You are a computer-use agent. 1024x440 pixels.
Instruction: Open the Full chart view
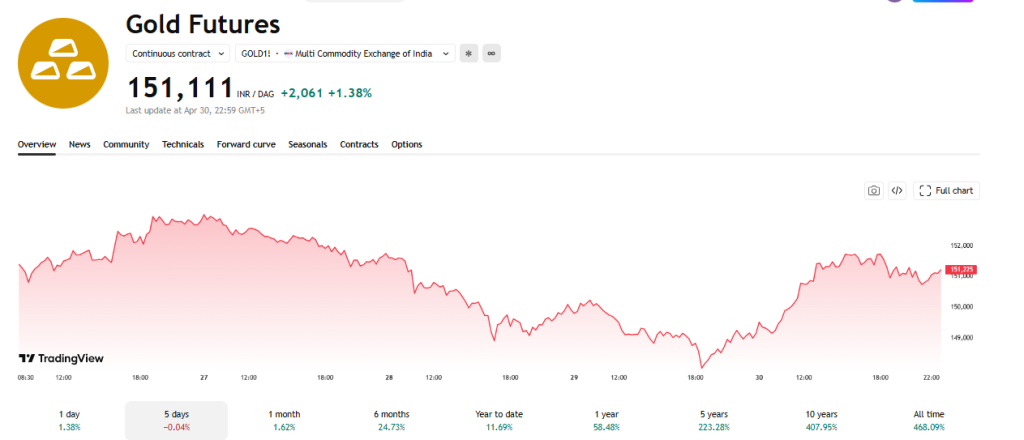[x=946, y=191]
